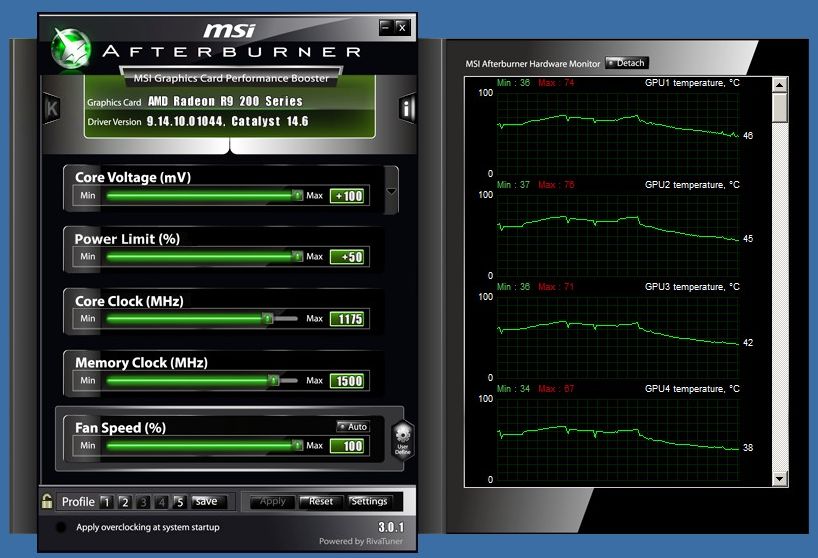This screenshot has width=818, height=558.
Task: Click the Core Clock slider handle
Action: [x=267, y=319]
